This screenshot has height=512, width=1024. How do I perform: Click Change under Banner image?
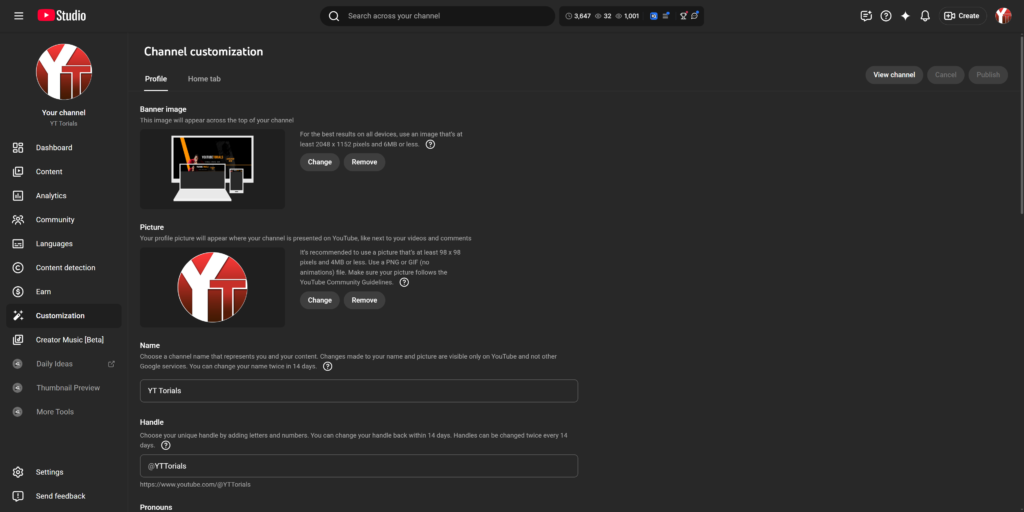[x=319, y=162]
